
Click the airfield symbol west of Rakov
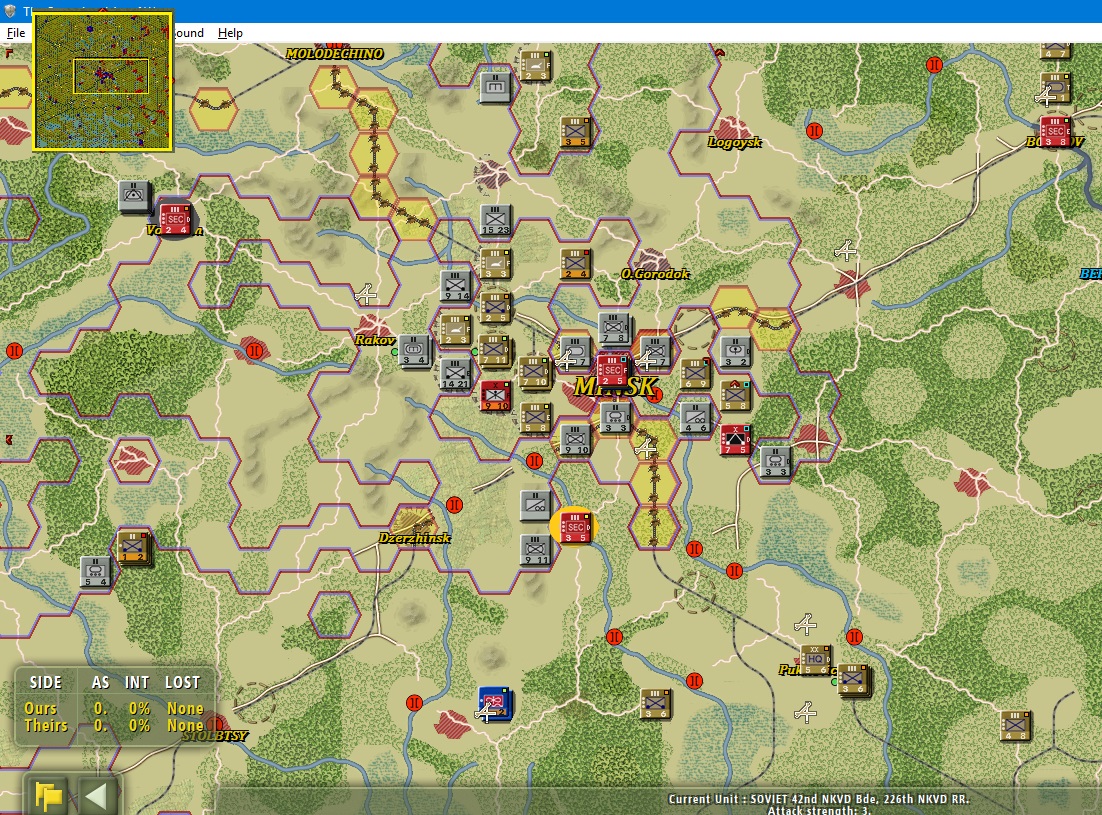click(365, 294)
